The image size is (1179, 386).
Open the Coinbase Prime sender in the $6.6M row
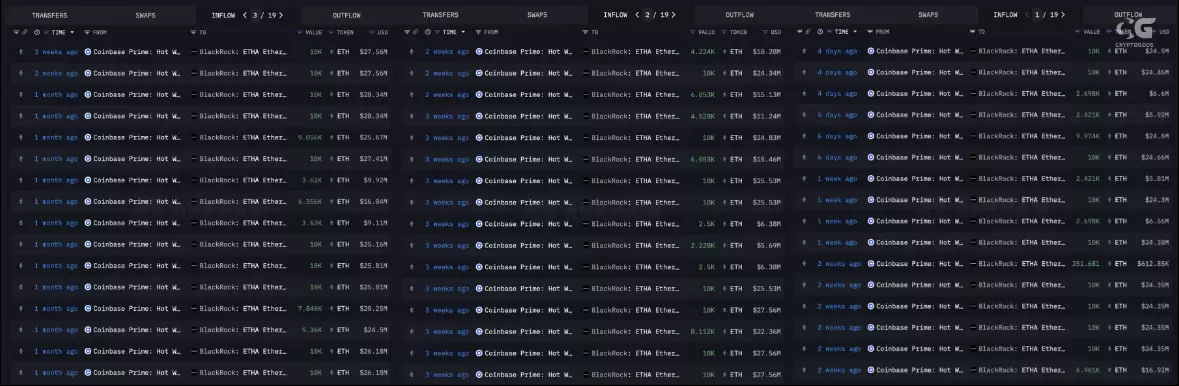coord(915,93)
